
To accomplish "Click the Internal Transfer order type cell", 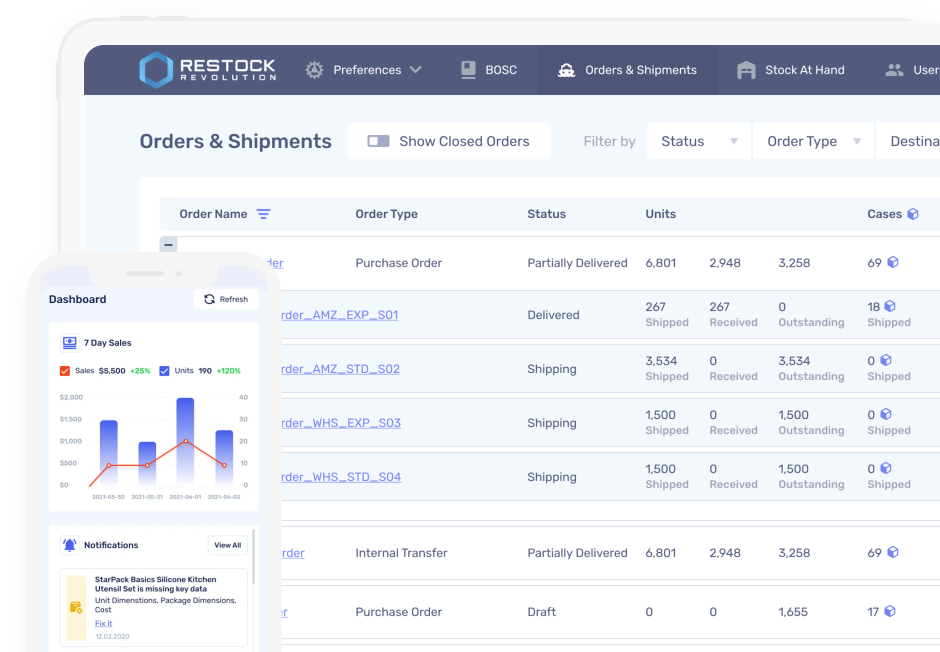I will pyautogui.click(x=401, y=553).
